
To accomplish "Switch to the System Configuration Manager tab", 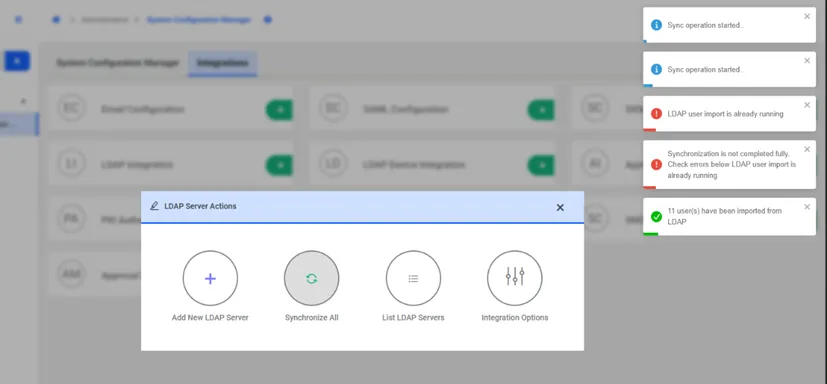I will click(x=118, y=63).
